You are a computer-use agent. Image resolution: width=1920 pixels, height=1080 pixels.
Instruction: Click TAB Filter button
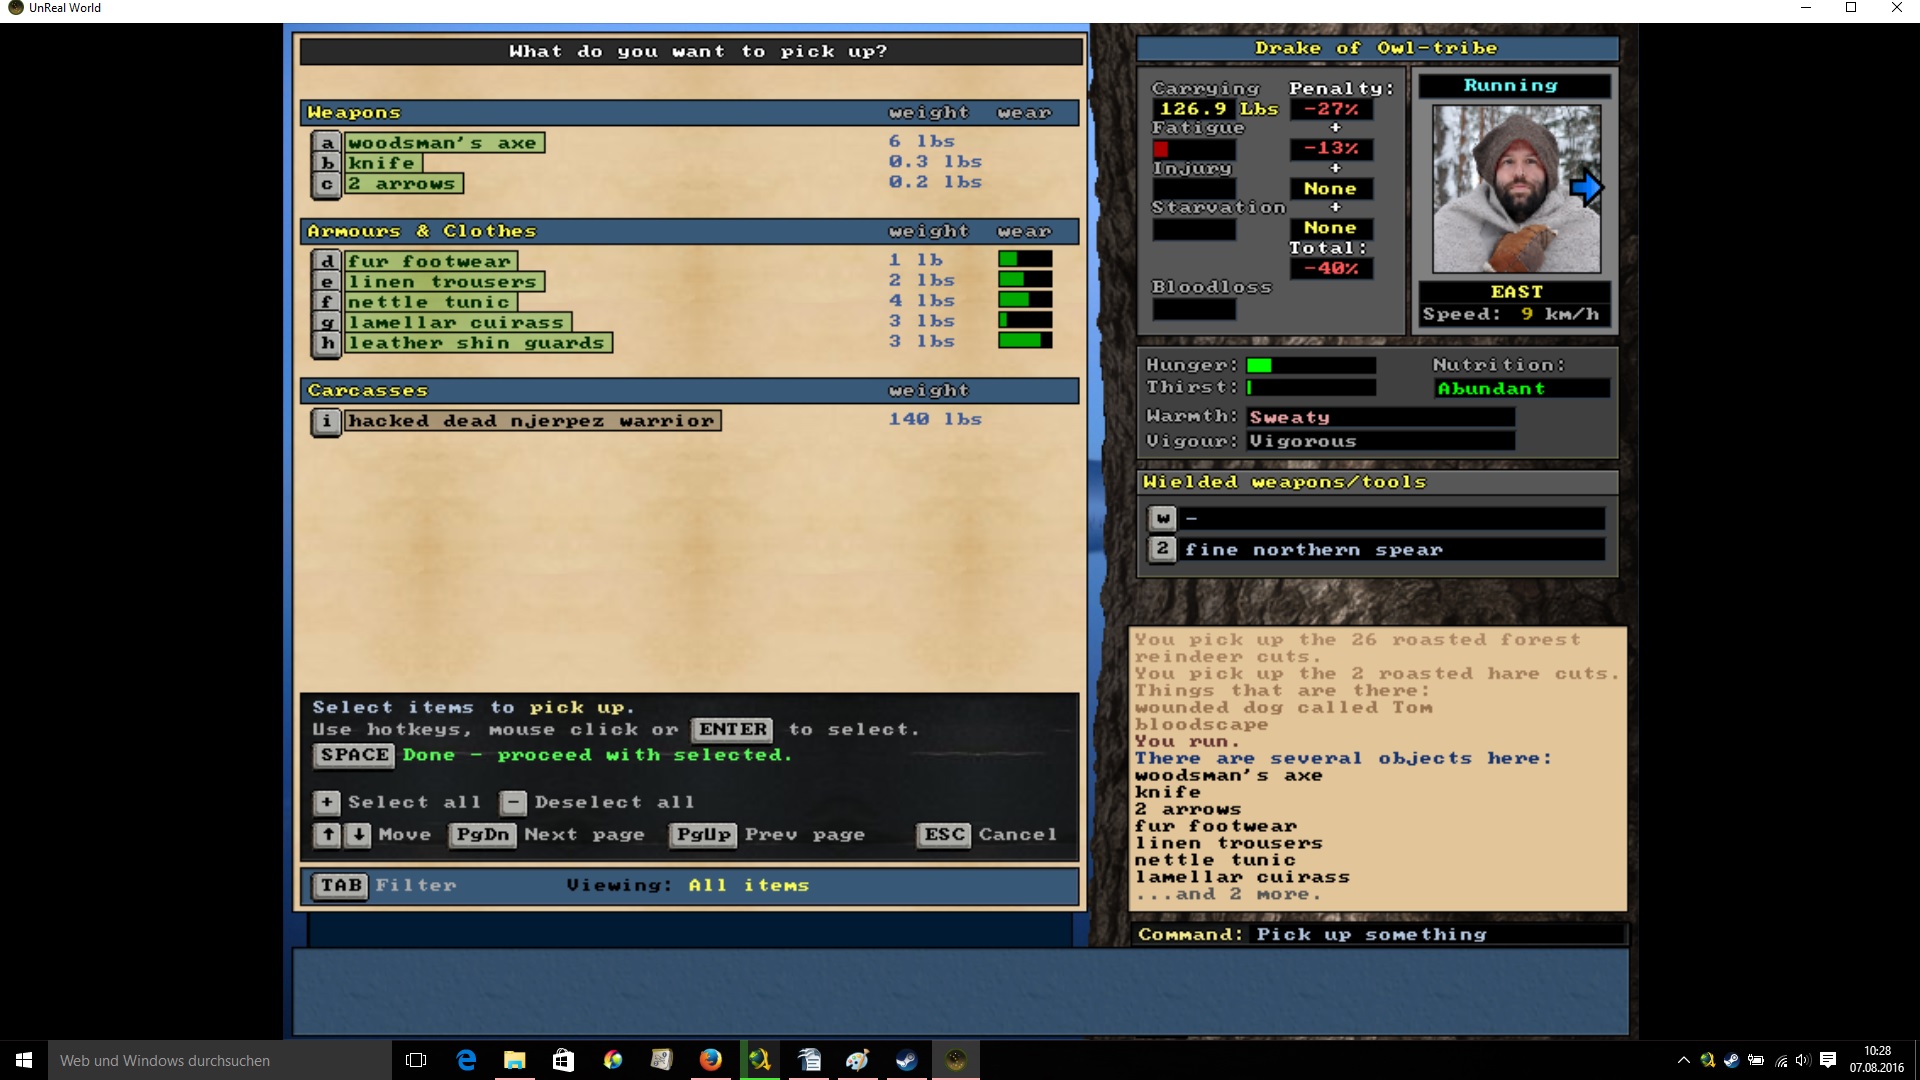tap(341, 885)
